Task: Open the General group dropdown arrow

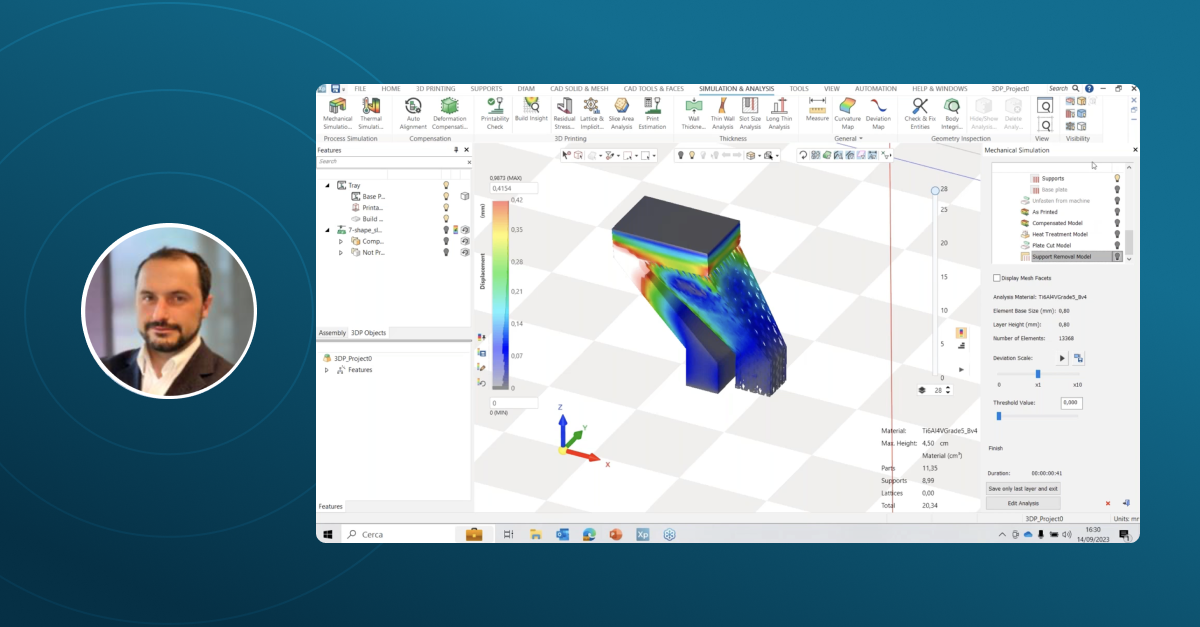Action: click(860, 138)
